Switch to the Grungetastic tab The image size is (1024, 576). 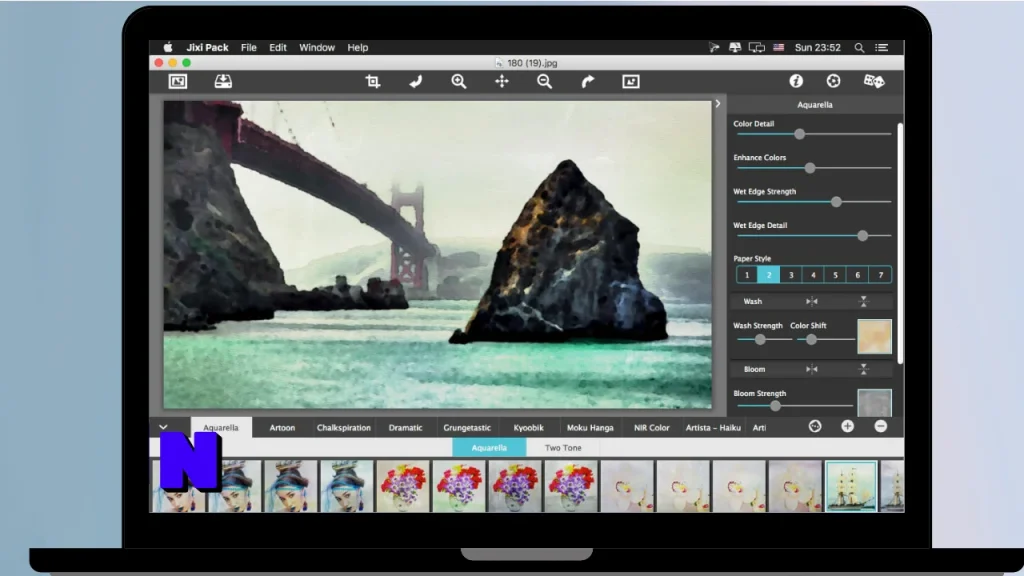point(467,428)
